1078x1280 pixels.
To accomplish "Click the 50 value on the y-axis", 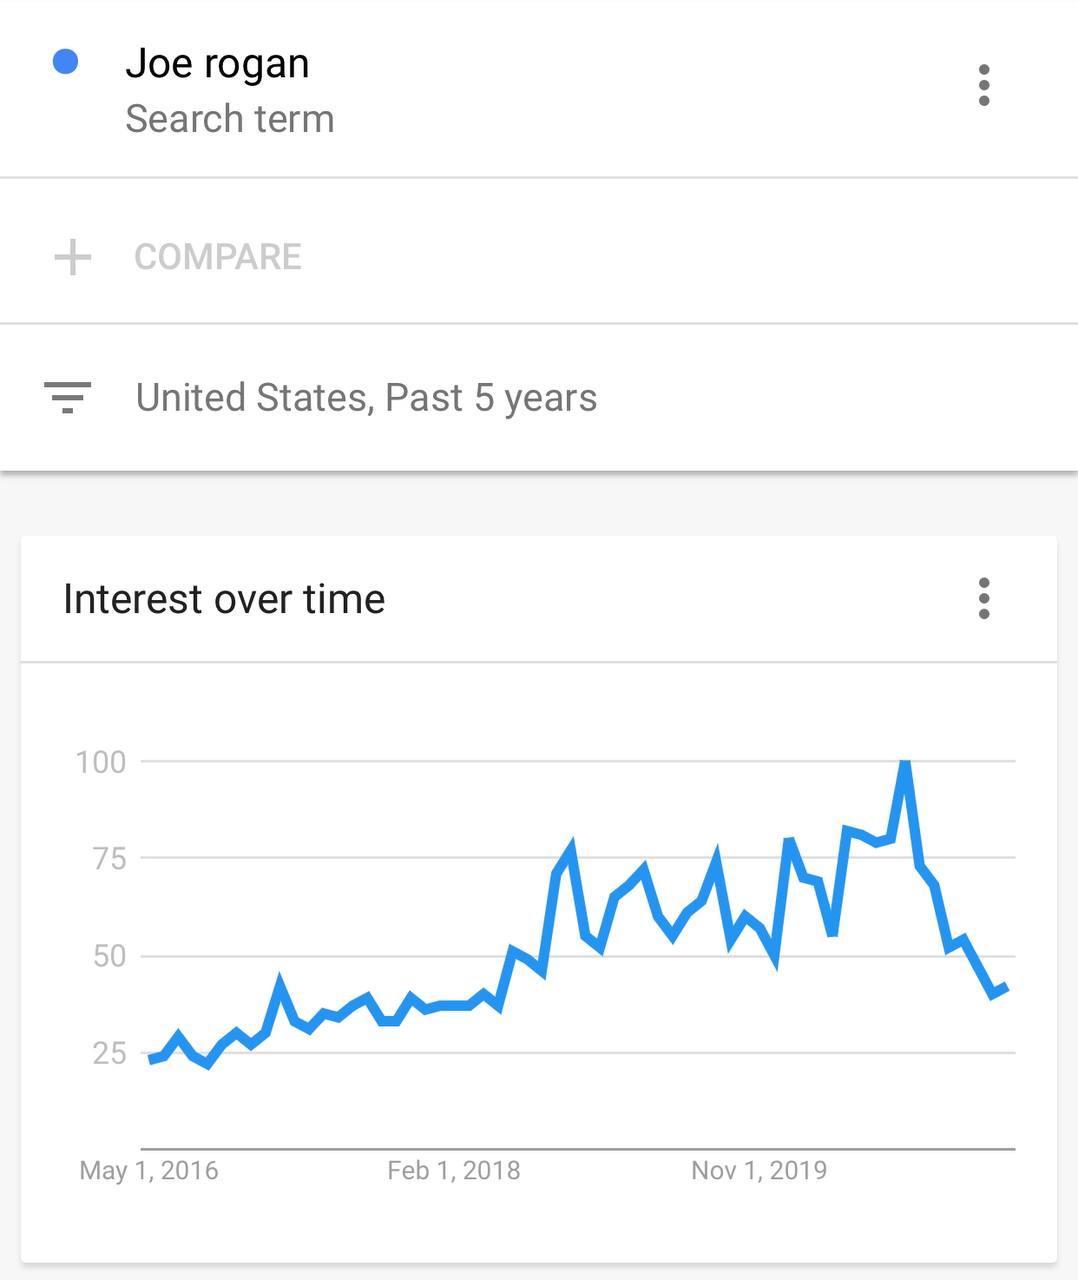I will click(109, 956).
